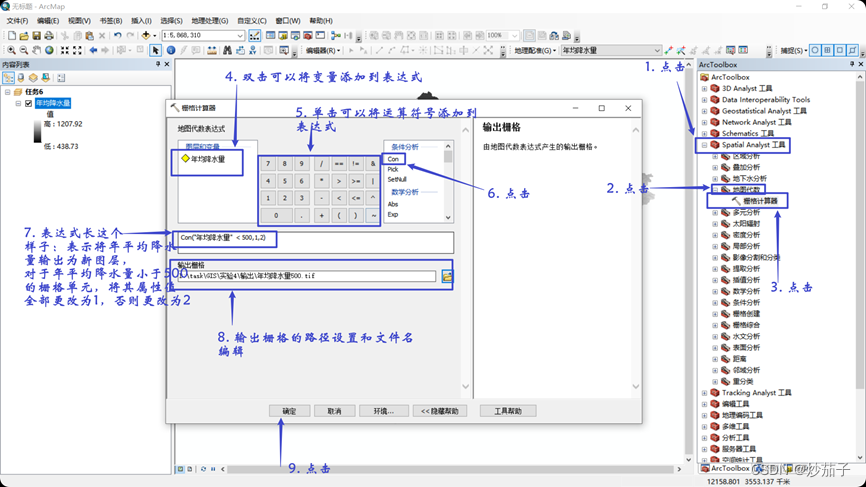This screenshot has width=866, height=487.
Task: Enable point snapping
Action: (815, 50)
